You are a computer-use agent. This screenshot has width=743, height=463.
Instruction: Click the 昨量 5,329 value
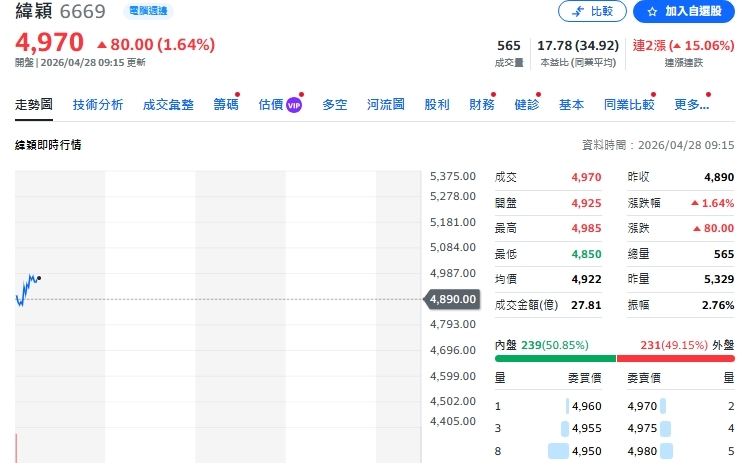tap(719, 279)
